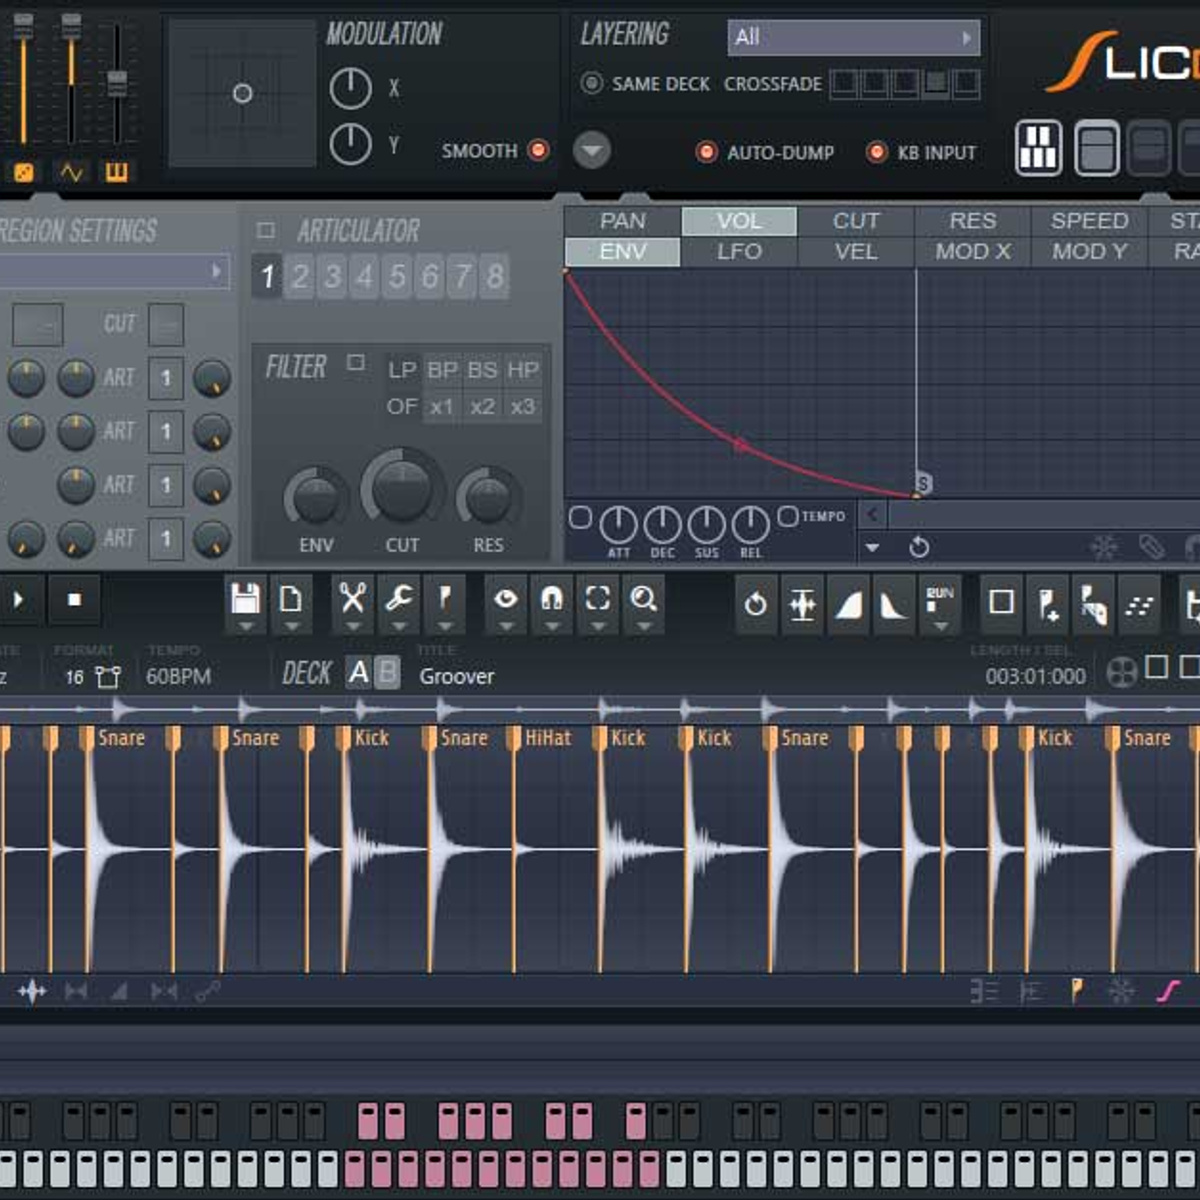Viewport: 1200px width, 1200px height.
Task: Open the scissors slicing tool
Action: tap(352, 598)
